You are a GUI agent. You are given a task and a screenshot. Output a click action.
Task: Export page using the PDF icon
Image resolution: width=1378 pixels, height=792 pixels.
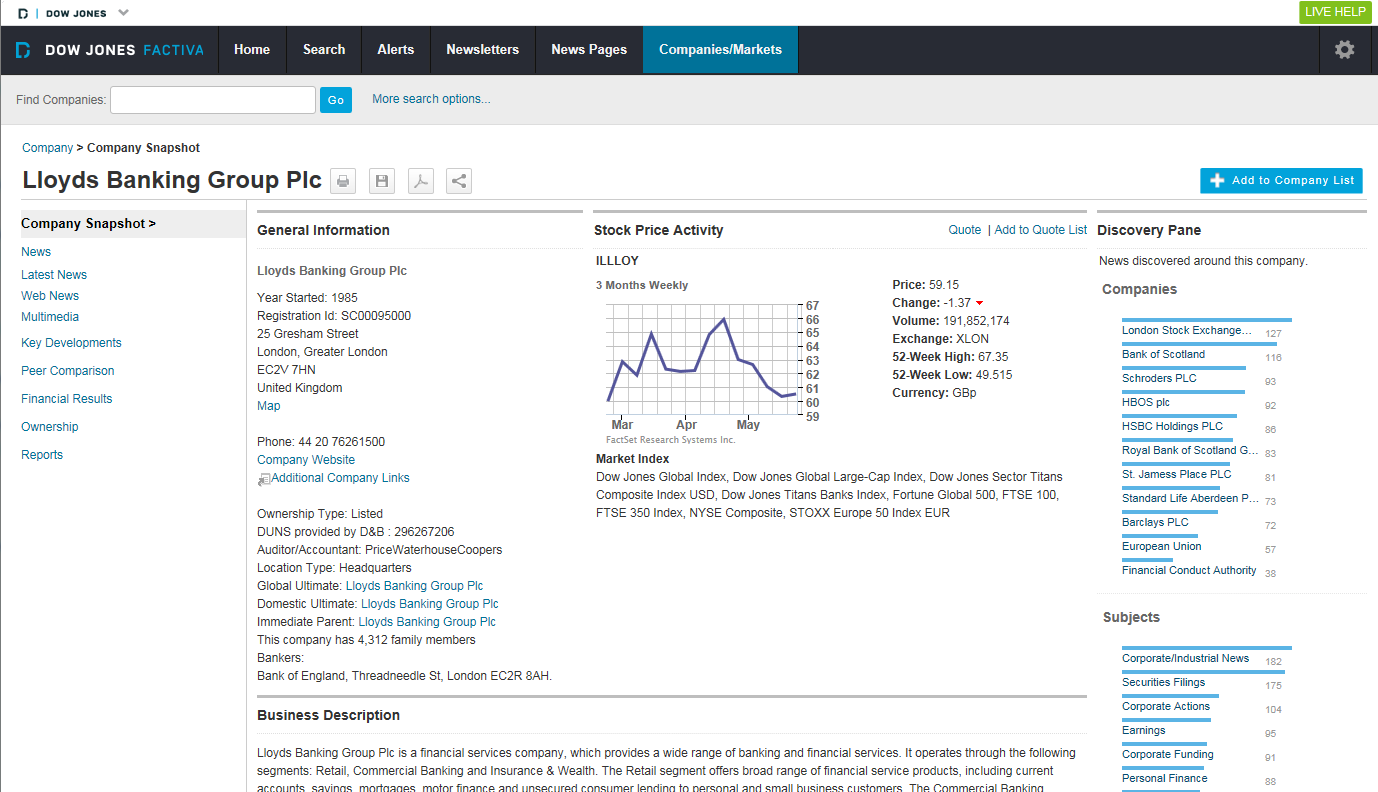(x=421, y=181)
